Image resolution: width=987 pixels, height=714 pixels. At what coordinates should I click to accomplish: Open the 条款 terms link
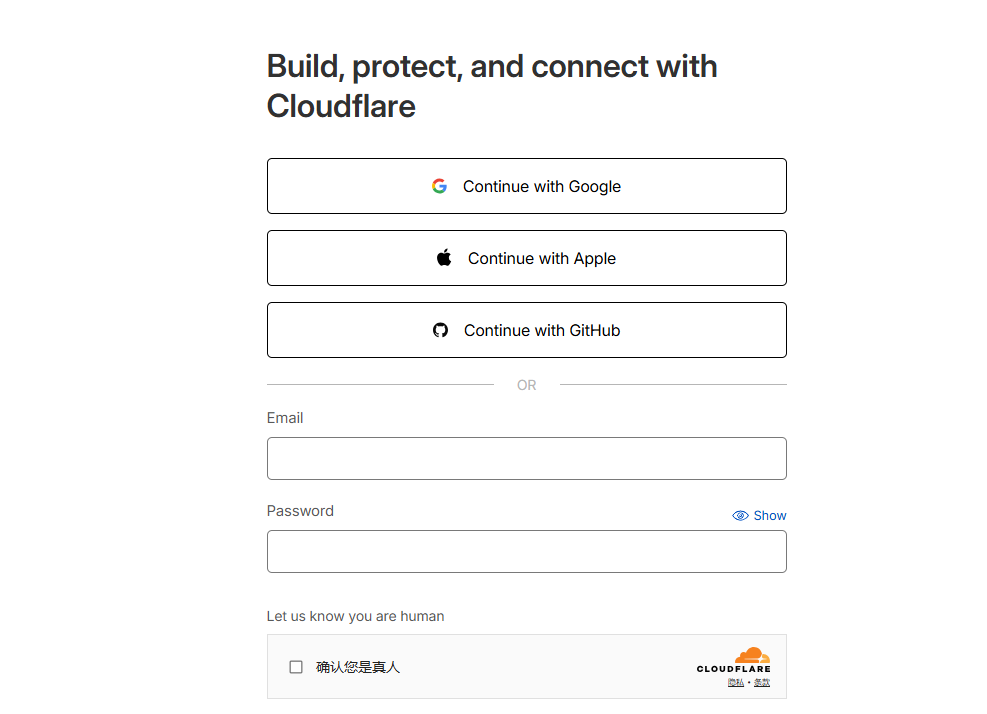pyautogui.click(x=762, y=682)
